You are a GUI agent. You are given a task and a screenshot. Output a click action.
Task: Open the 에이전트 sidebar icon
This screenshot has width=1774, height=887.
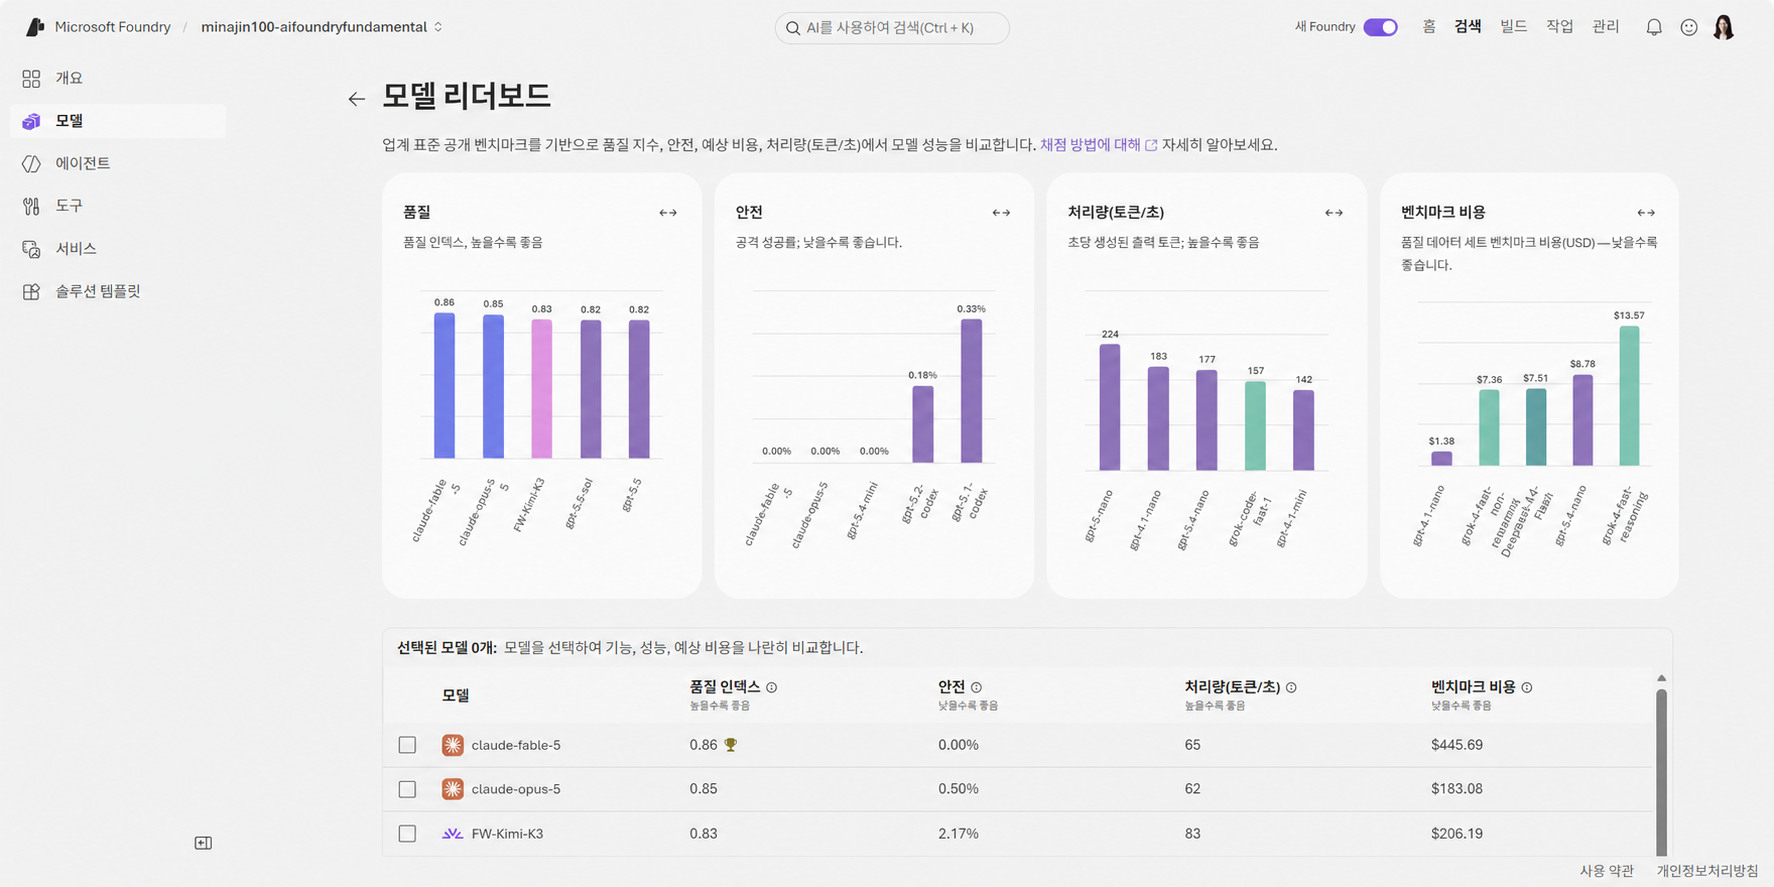[x=31, y=163]
